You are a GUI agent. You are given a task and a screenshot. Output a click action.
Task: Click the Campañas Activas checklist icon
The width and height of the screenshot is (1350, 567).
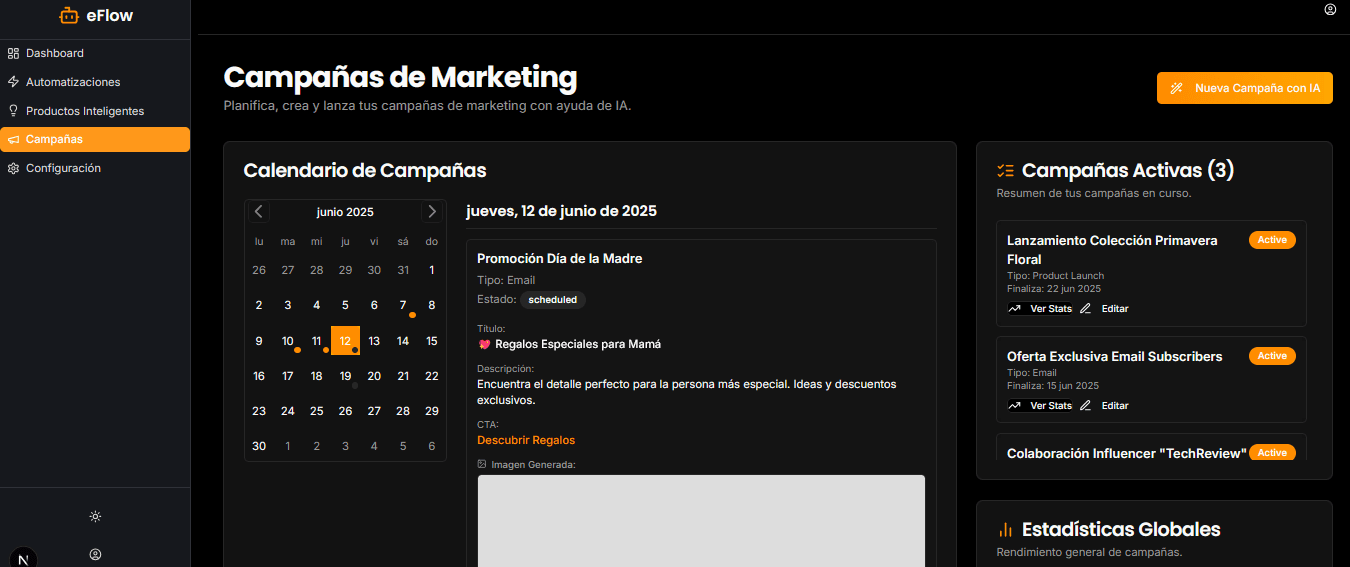[x=1006, y=171]
